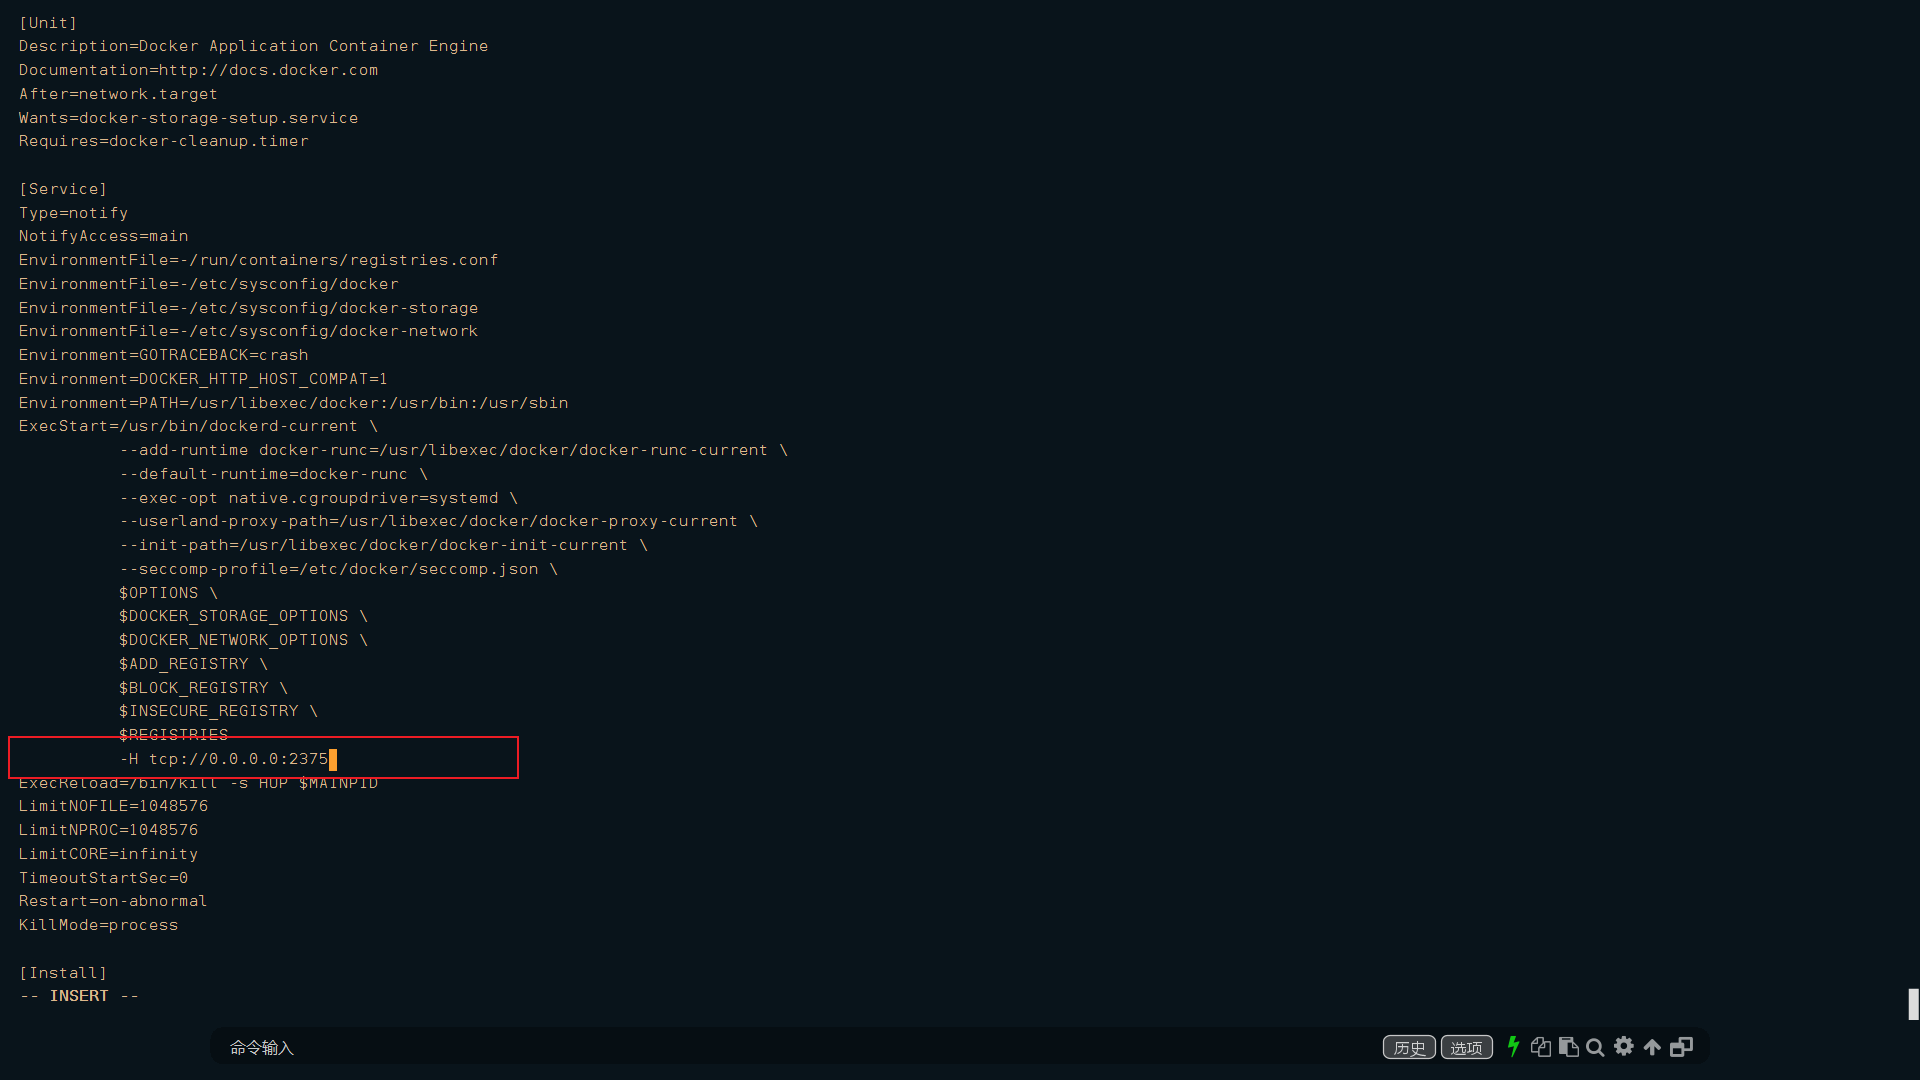Click the [Service] section header
1920x1080 pixels.
63,189
